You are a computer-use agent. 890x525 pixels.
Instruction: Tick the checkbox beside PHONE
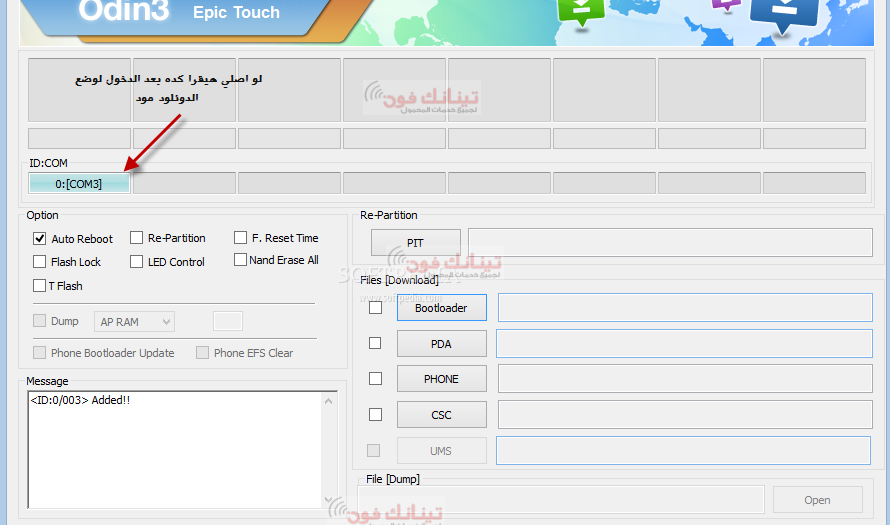click(375, 378)
